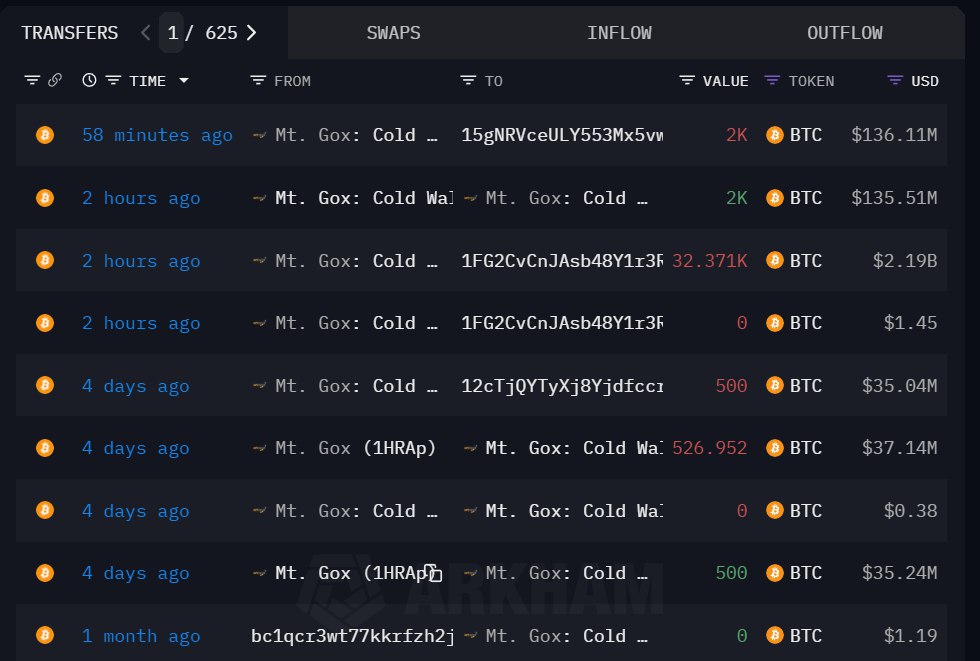
Task: Click the Bitcoin icon in the 58 minutes ago row
Action: (x=44, y=135)
